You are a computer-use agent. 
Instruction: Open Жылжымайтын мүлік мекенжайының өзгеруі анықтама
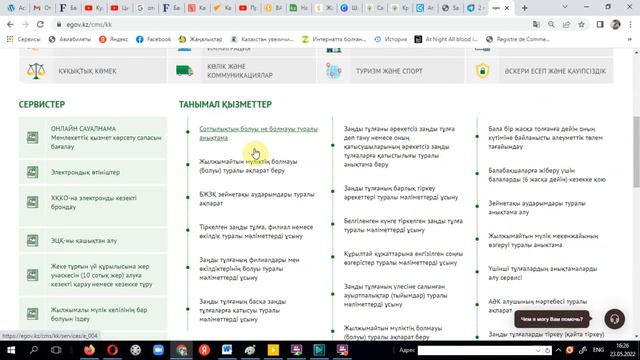tap(543, 240)
